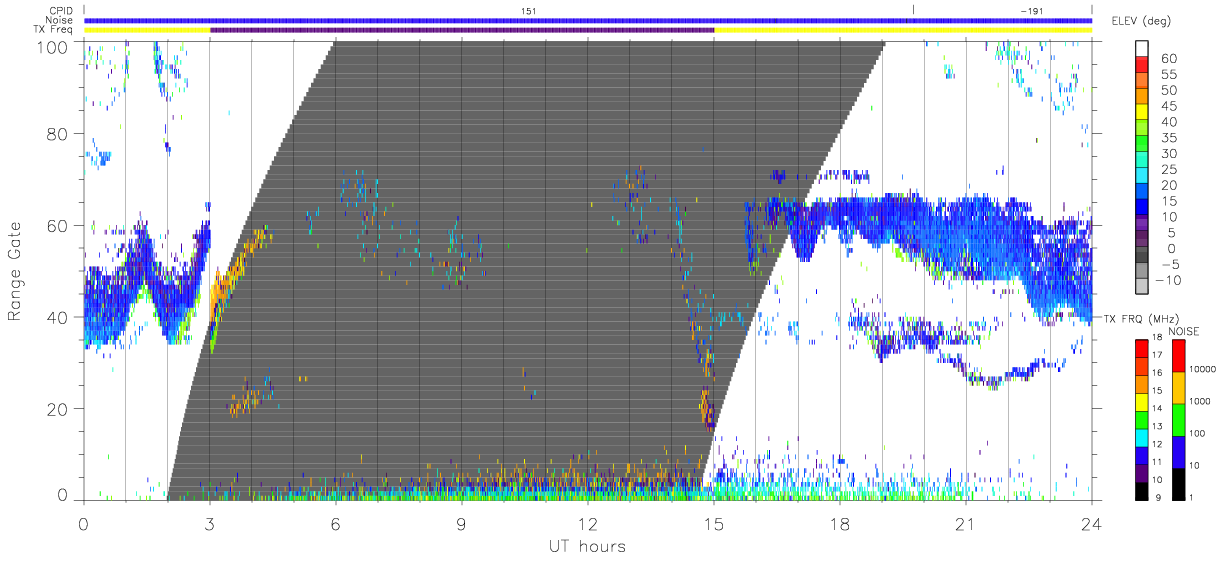The image size is (1228, 567).
Task: Click the TX FRQ legend value '12'
Action: (1157, 443)
